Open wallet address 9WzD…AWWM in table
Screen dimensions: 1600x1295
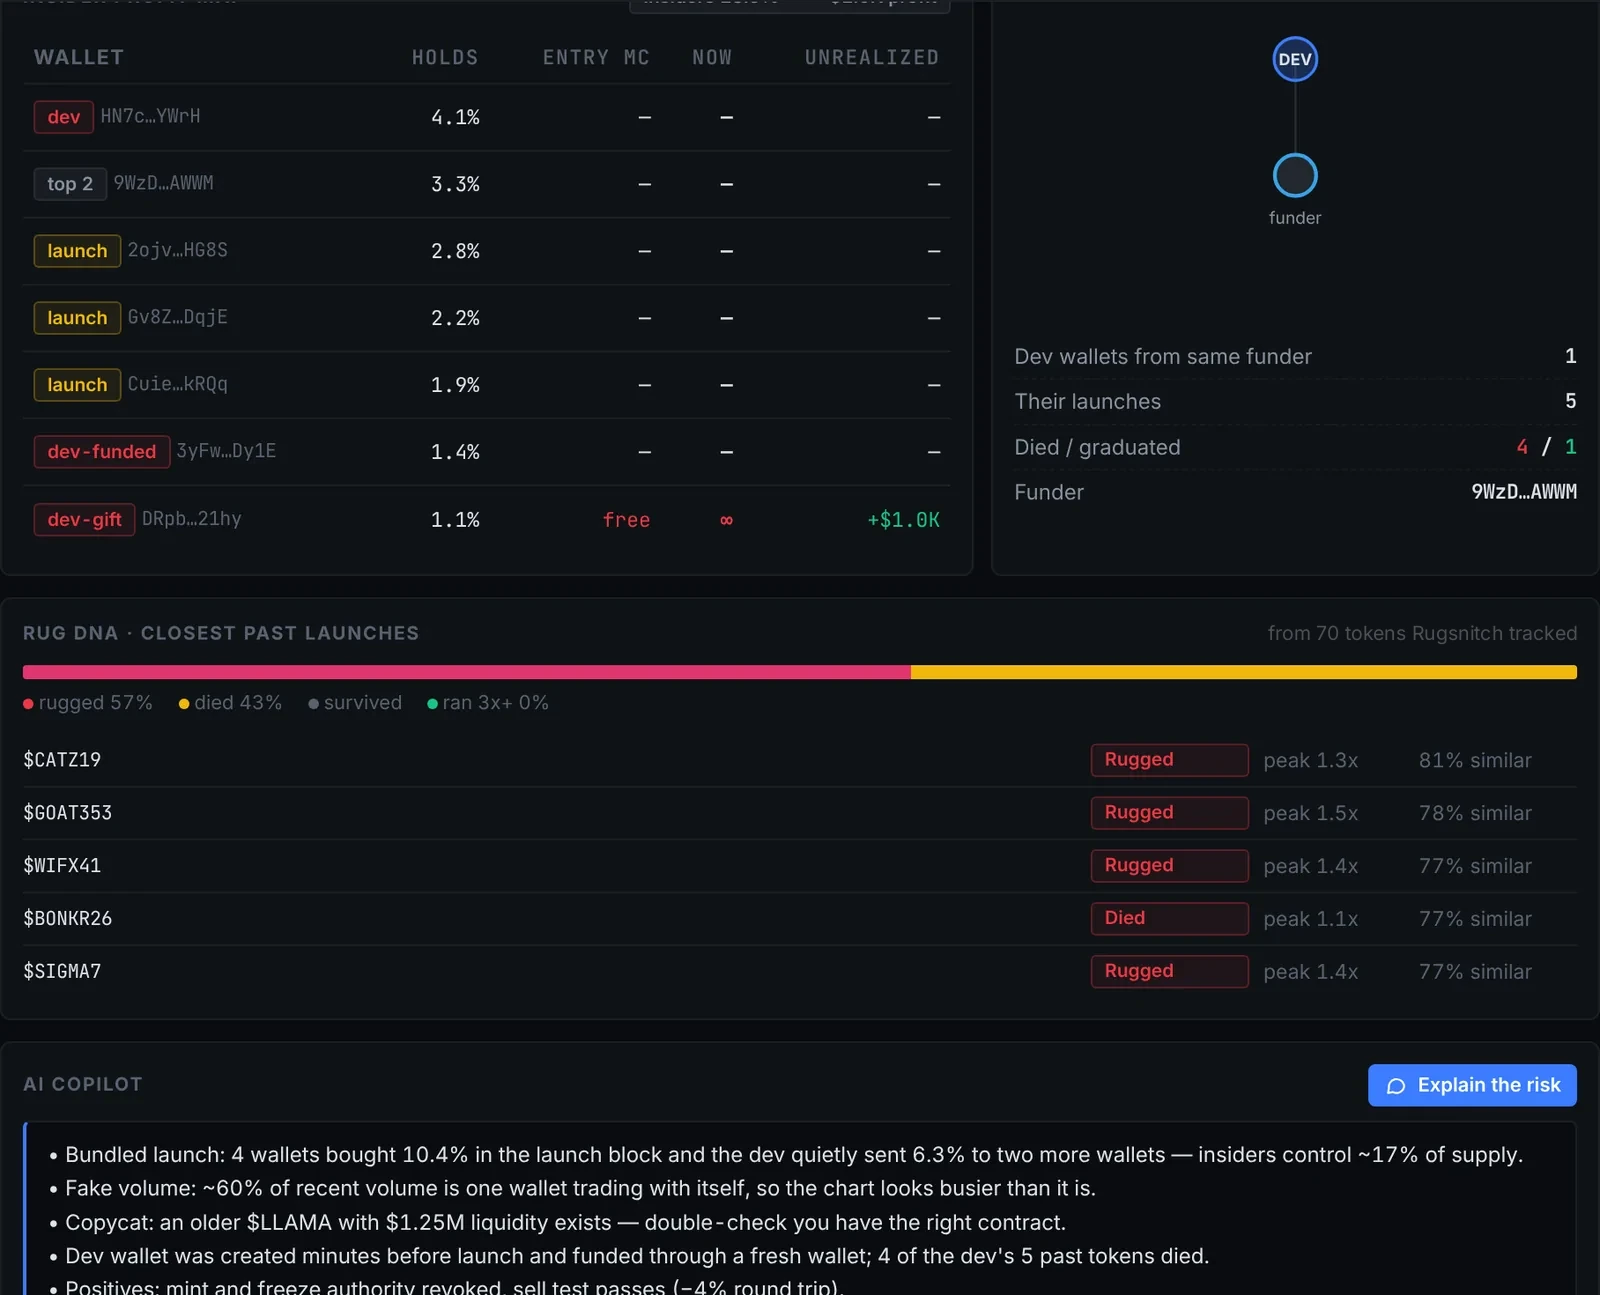point(163,183)
